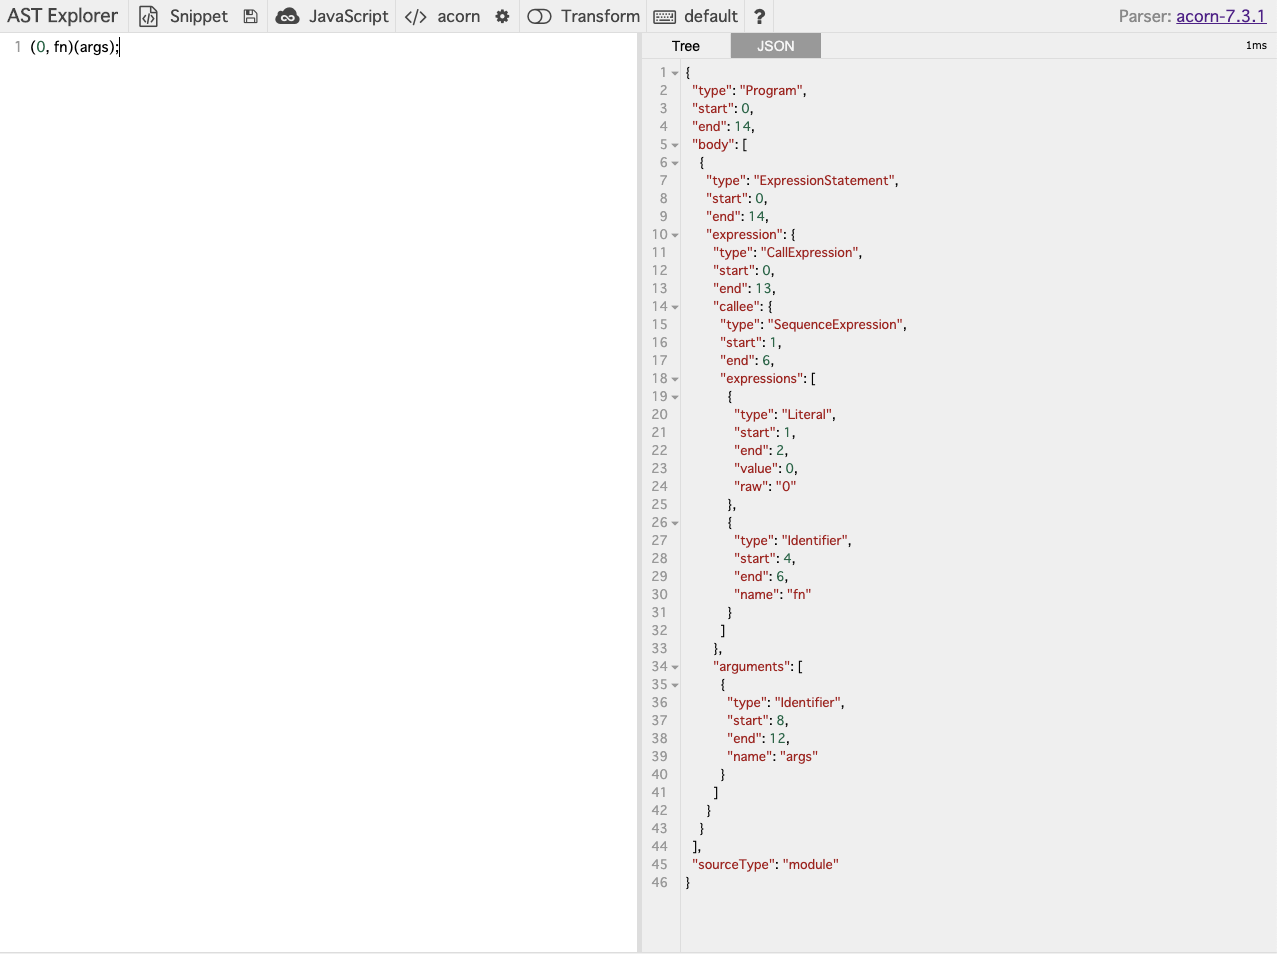The width and height of the screenshot is (1277, 954).
Task: Collapse the "body" array fold arrow
Action: point(675,145)
